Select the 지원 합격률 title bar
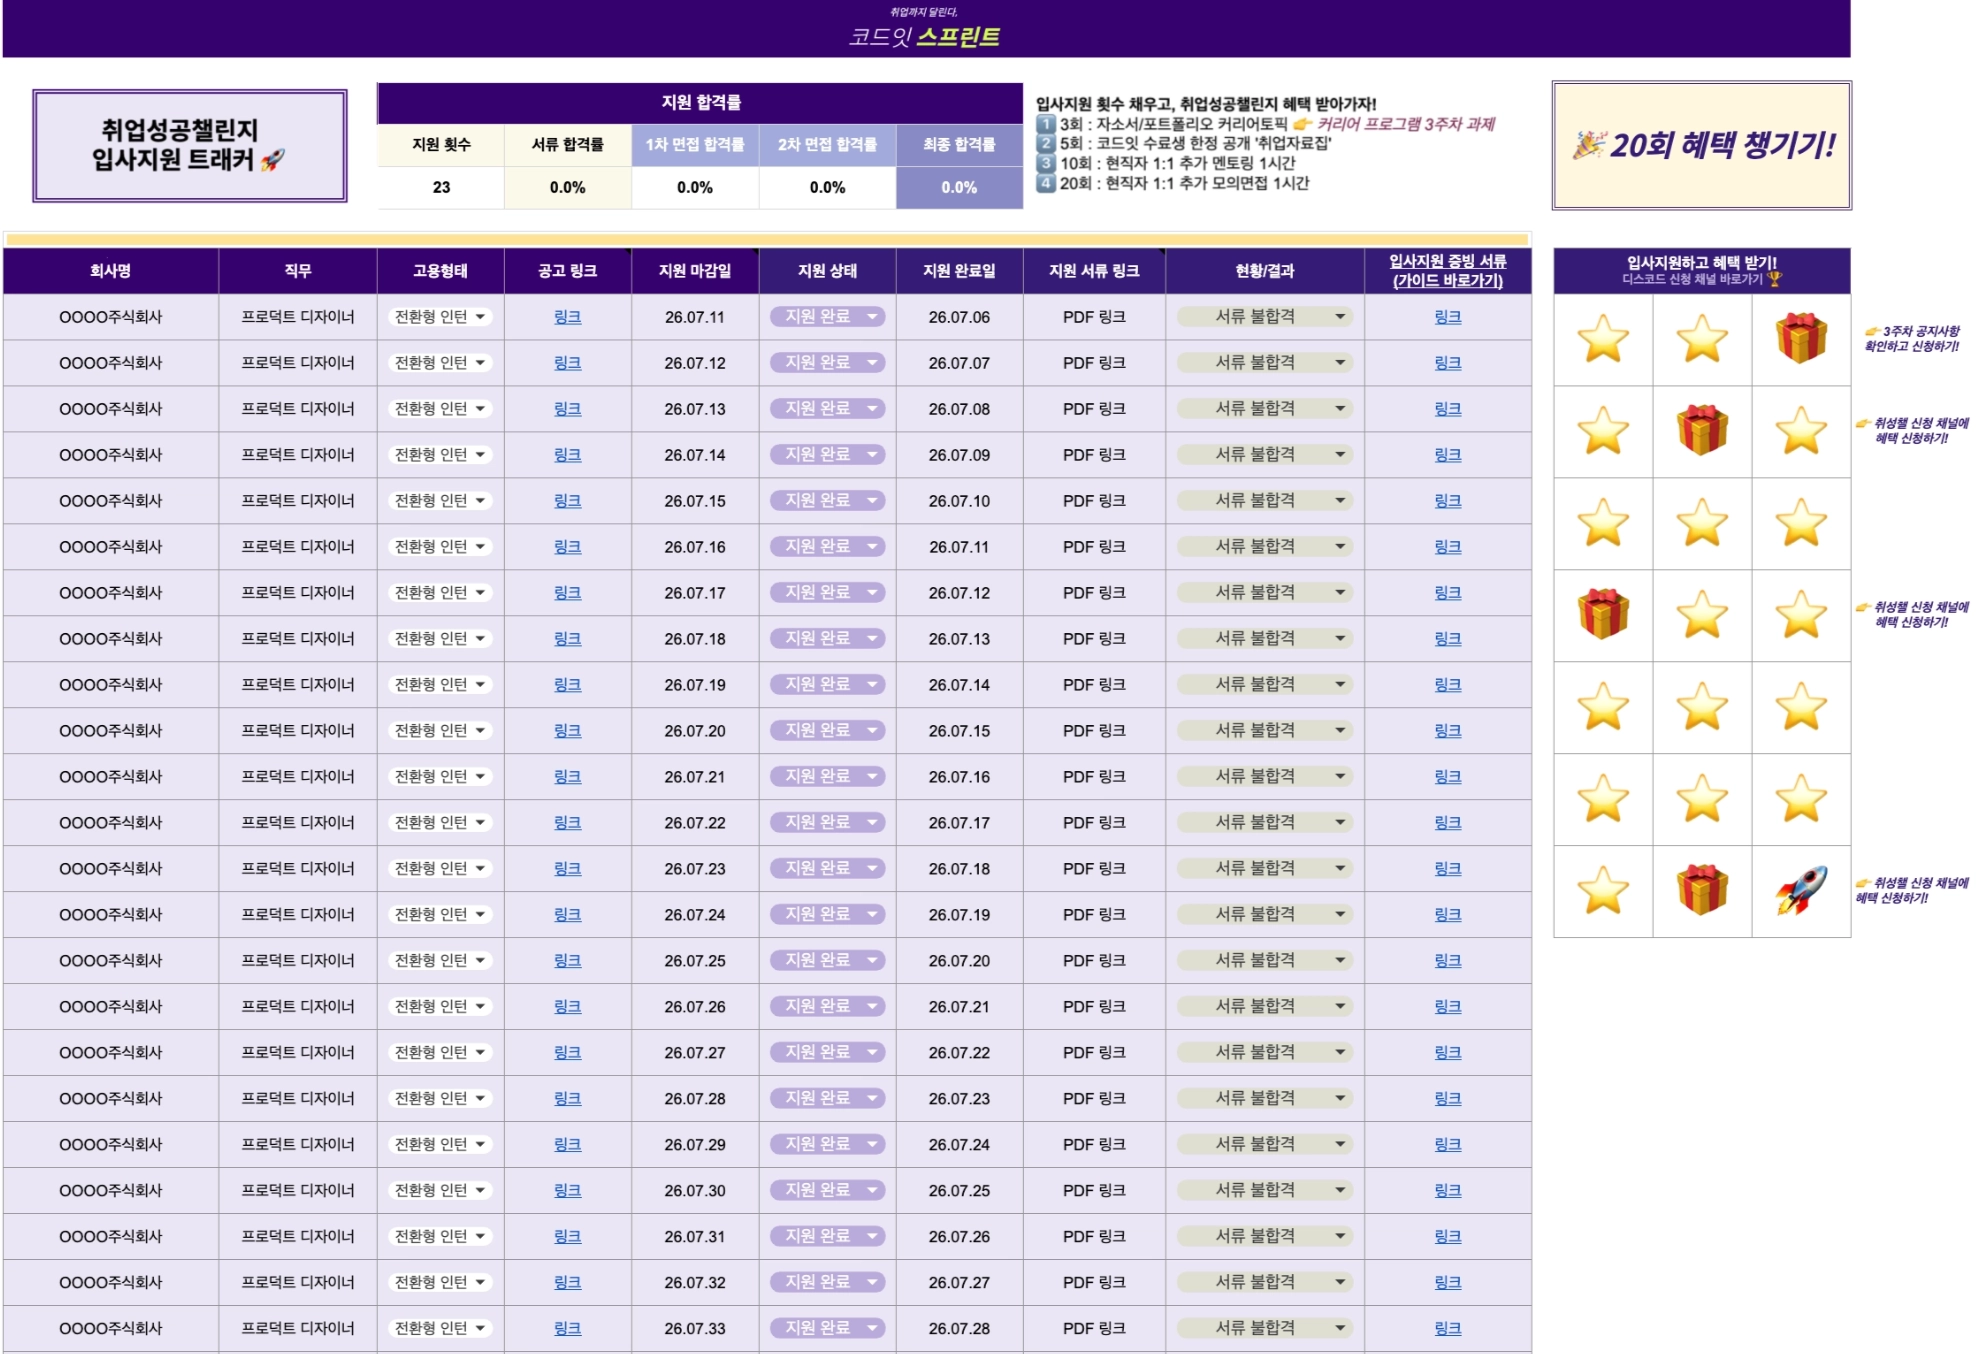The height and width of the screenshot is (1354, 1985). point(700,103)
